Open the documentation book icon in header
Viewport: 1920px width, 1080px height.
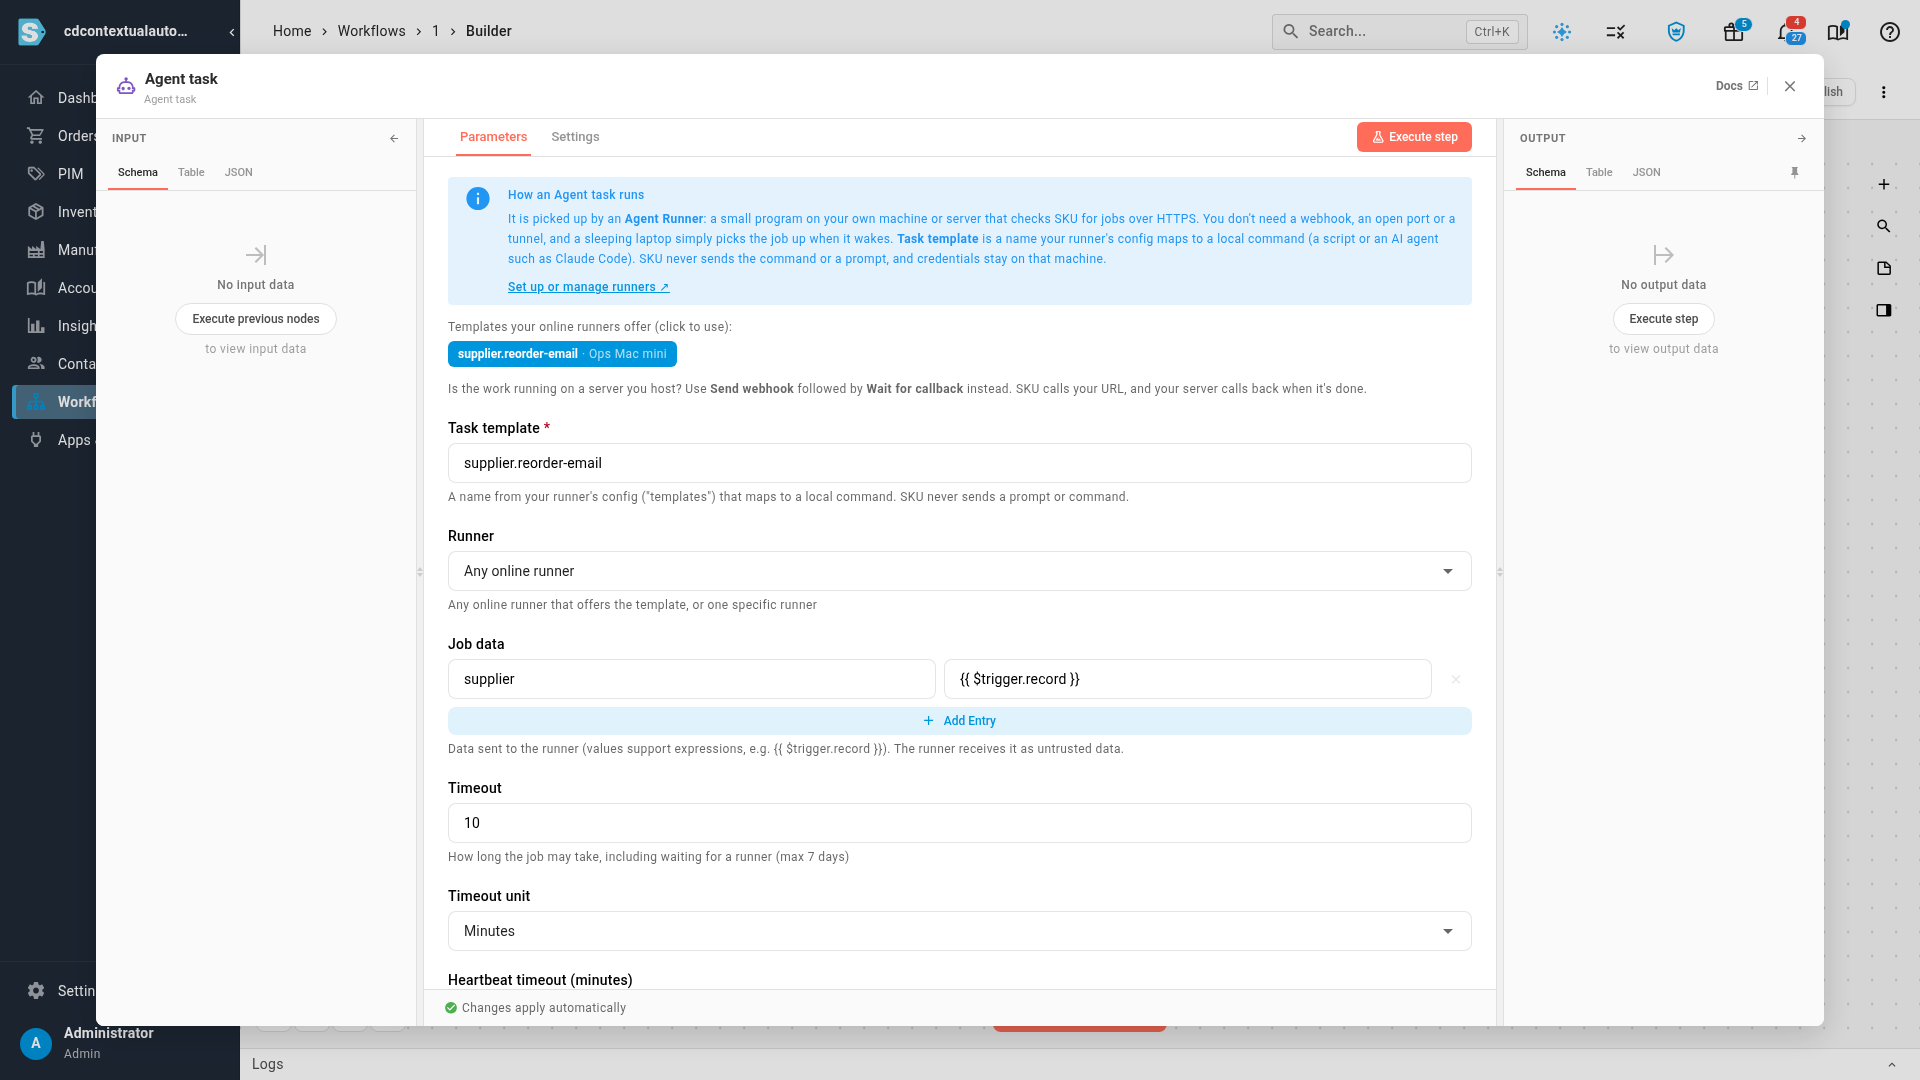(x=1838, y=32)
